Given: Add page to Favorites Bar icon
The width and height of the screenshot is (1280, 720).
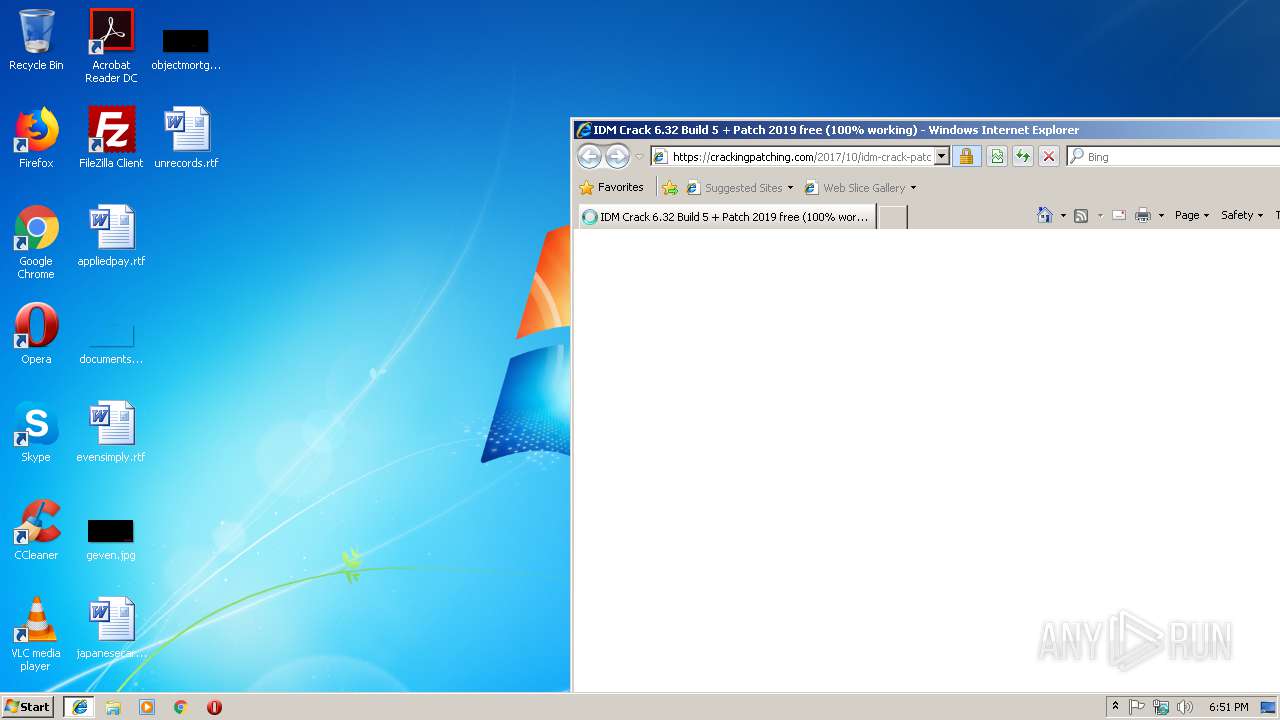Looking at the screenshot, I should [x=670, y=188].
